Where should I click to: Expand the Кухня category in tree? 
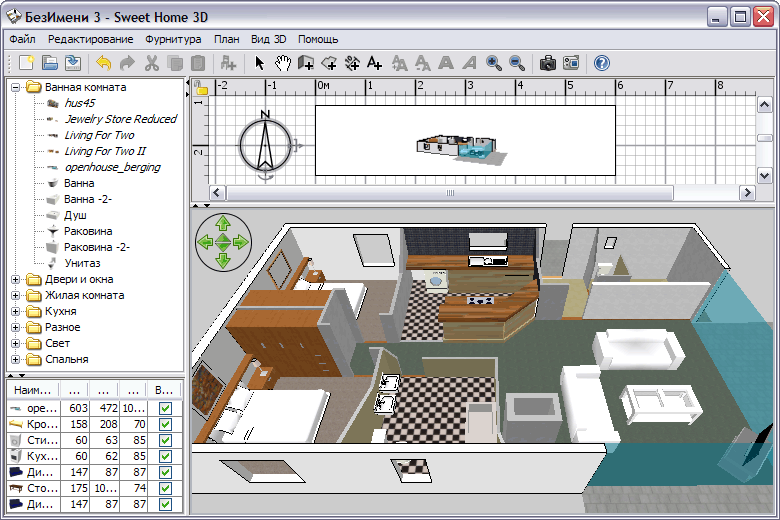point(16,311)
